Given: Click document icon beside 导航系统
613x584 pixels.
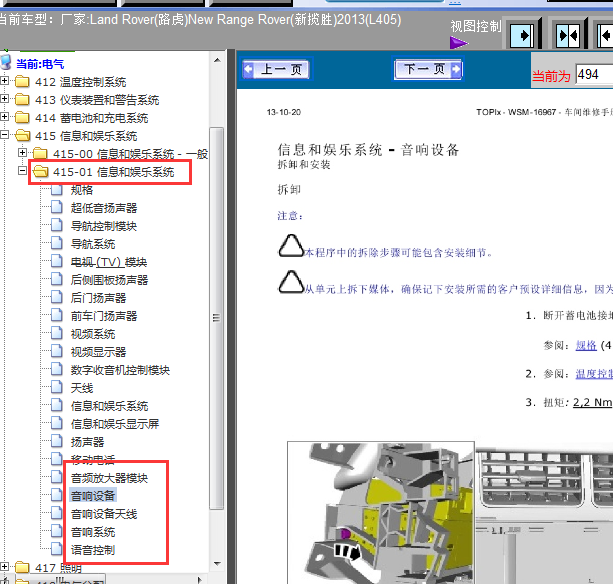Looking at the screenshot, I should coord(57,242).
